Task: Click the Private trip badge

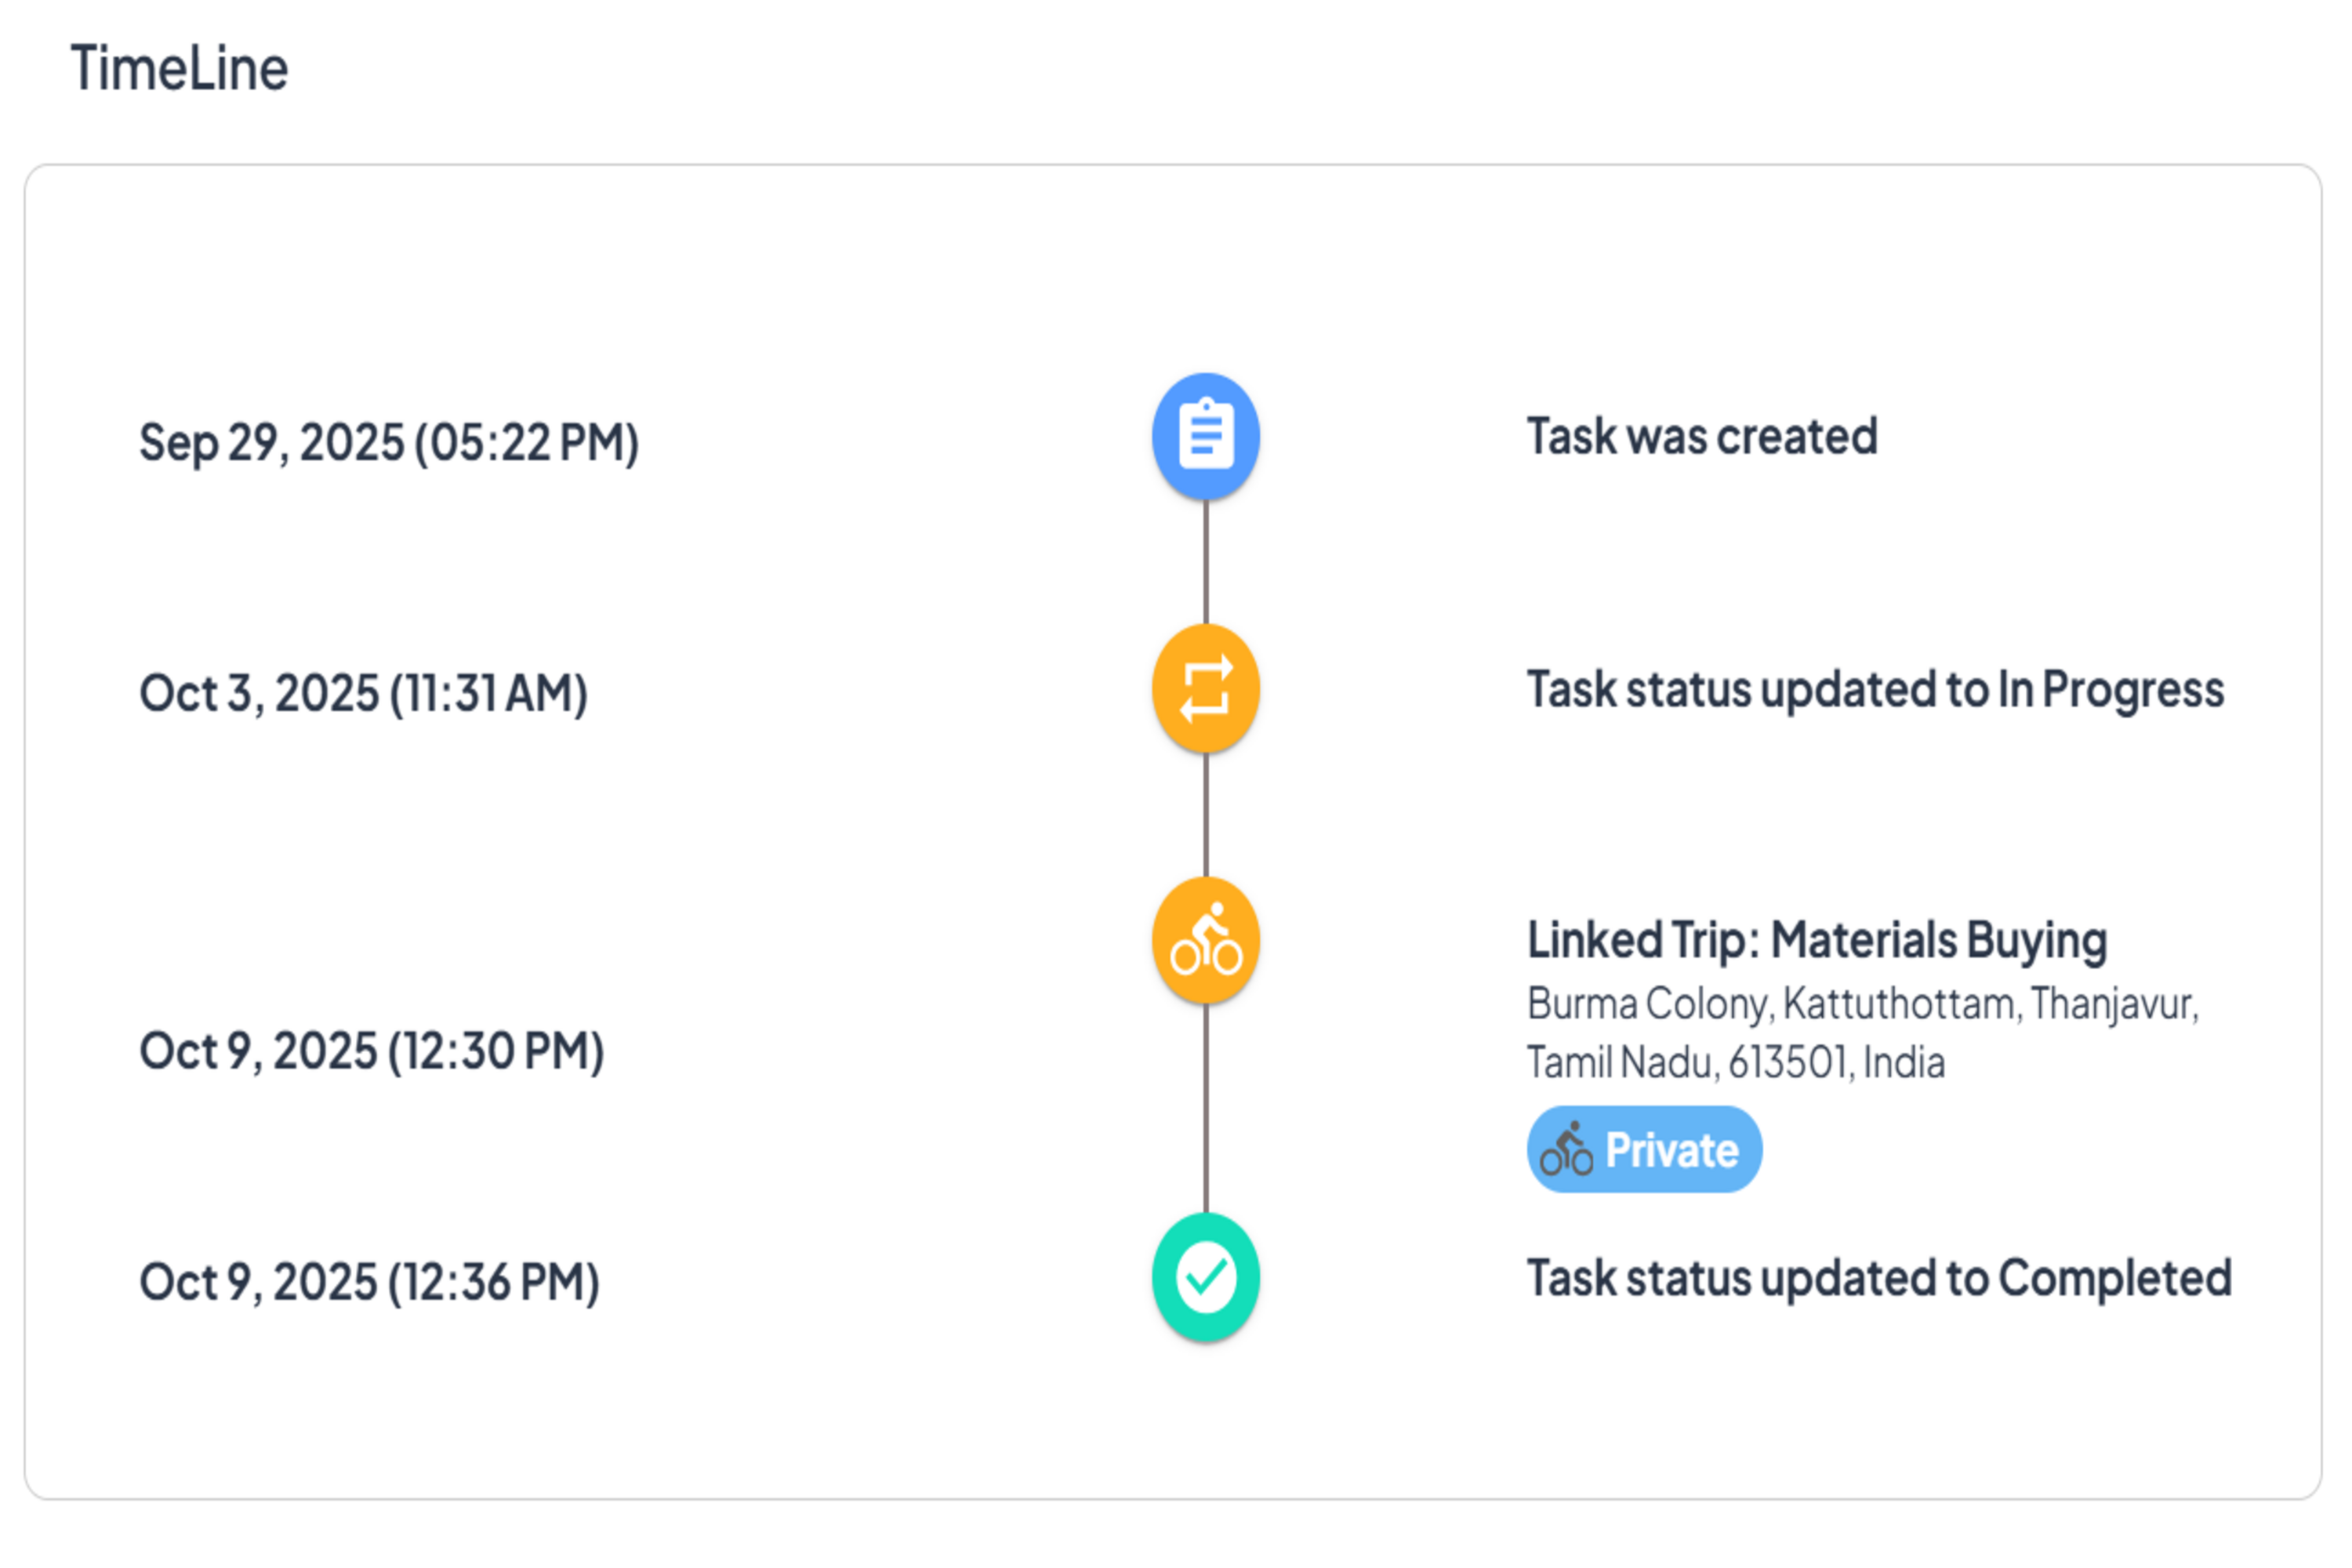Action: 1644,1148
